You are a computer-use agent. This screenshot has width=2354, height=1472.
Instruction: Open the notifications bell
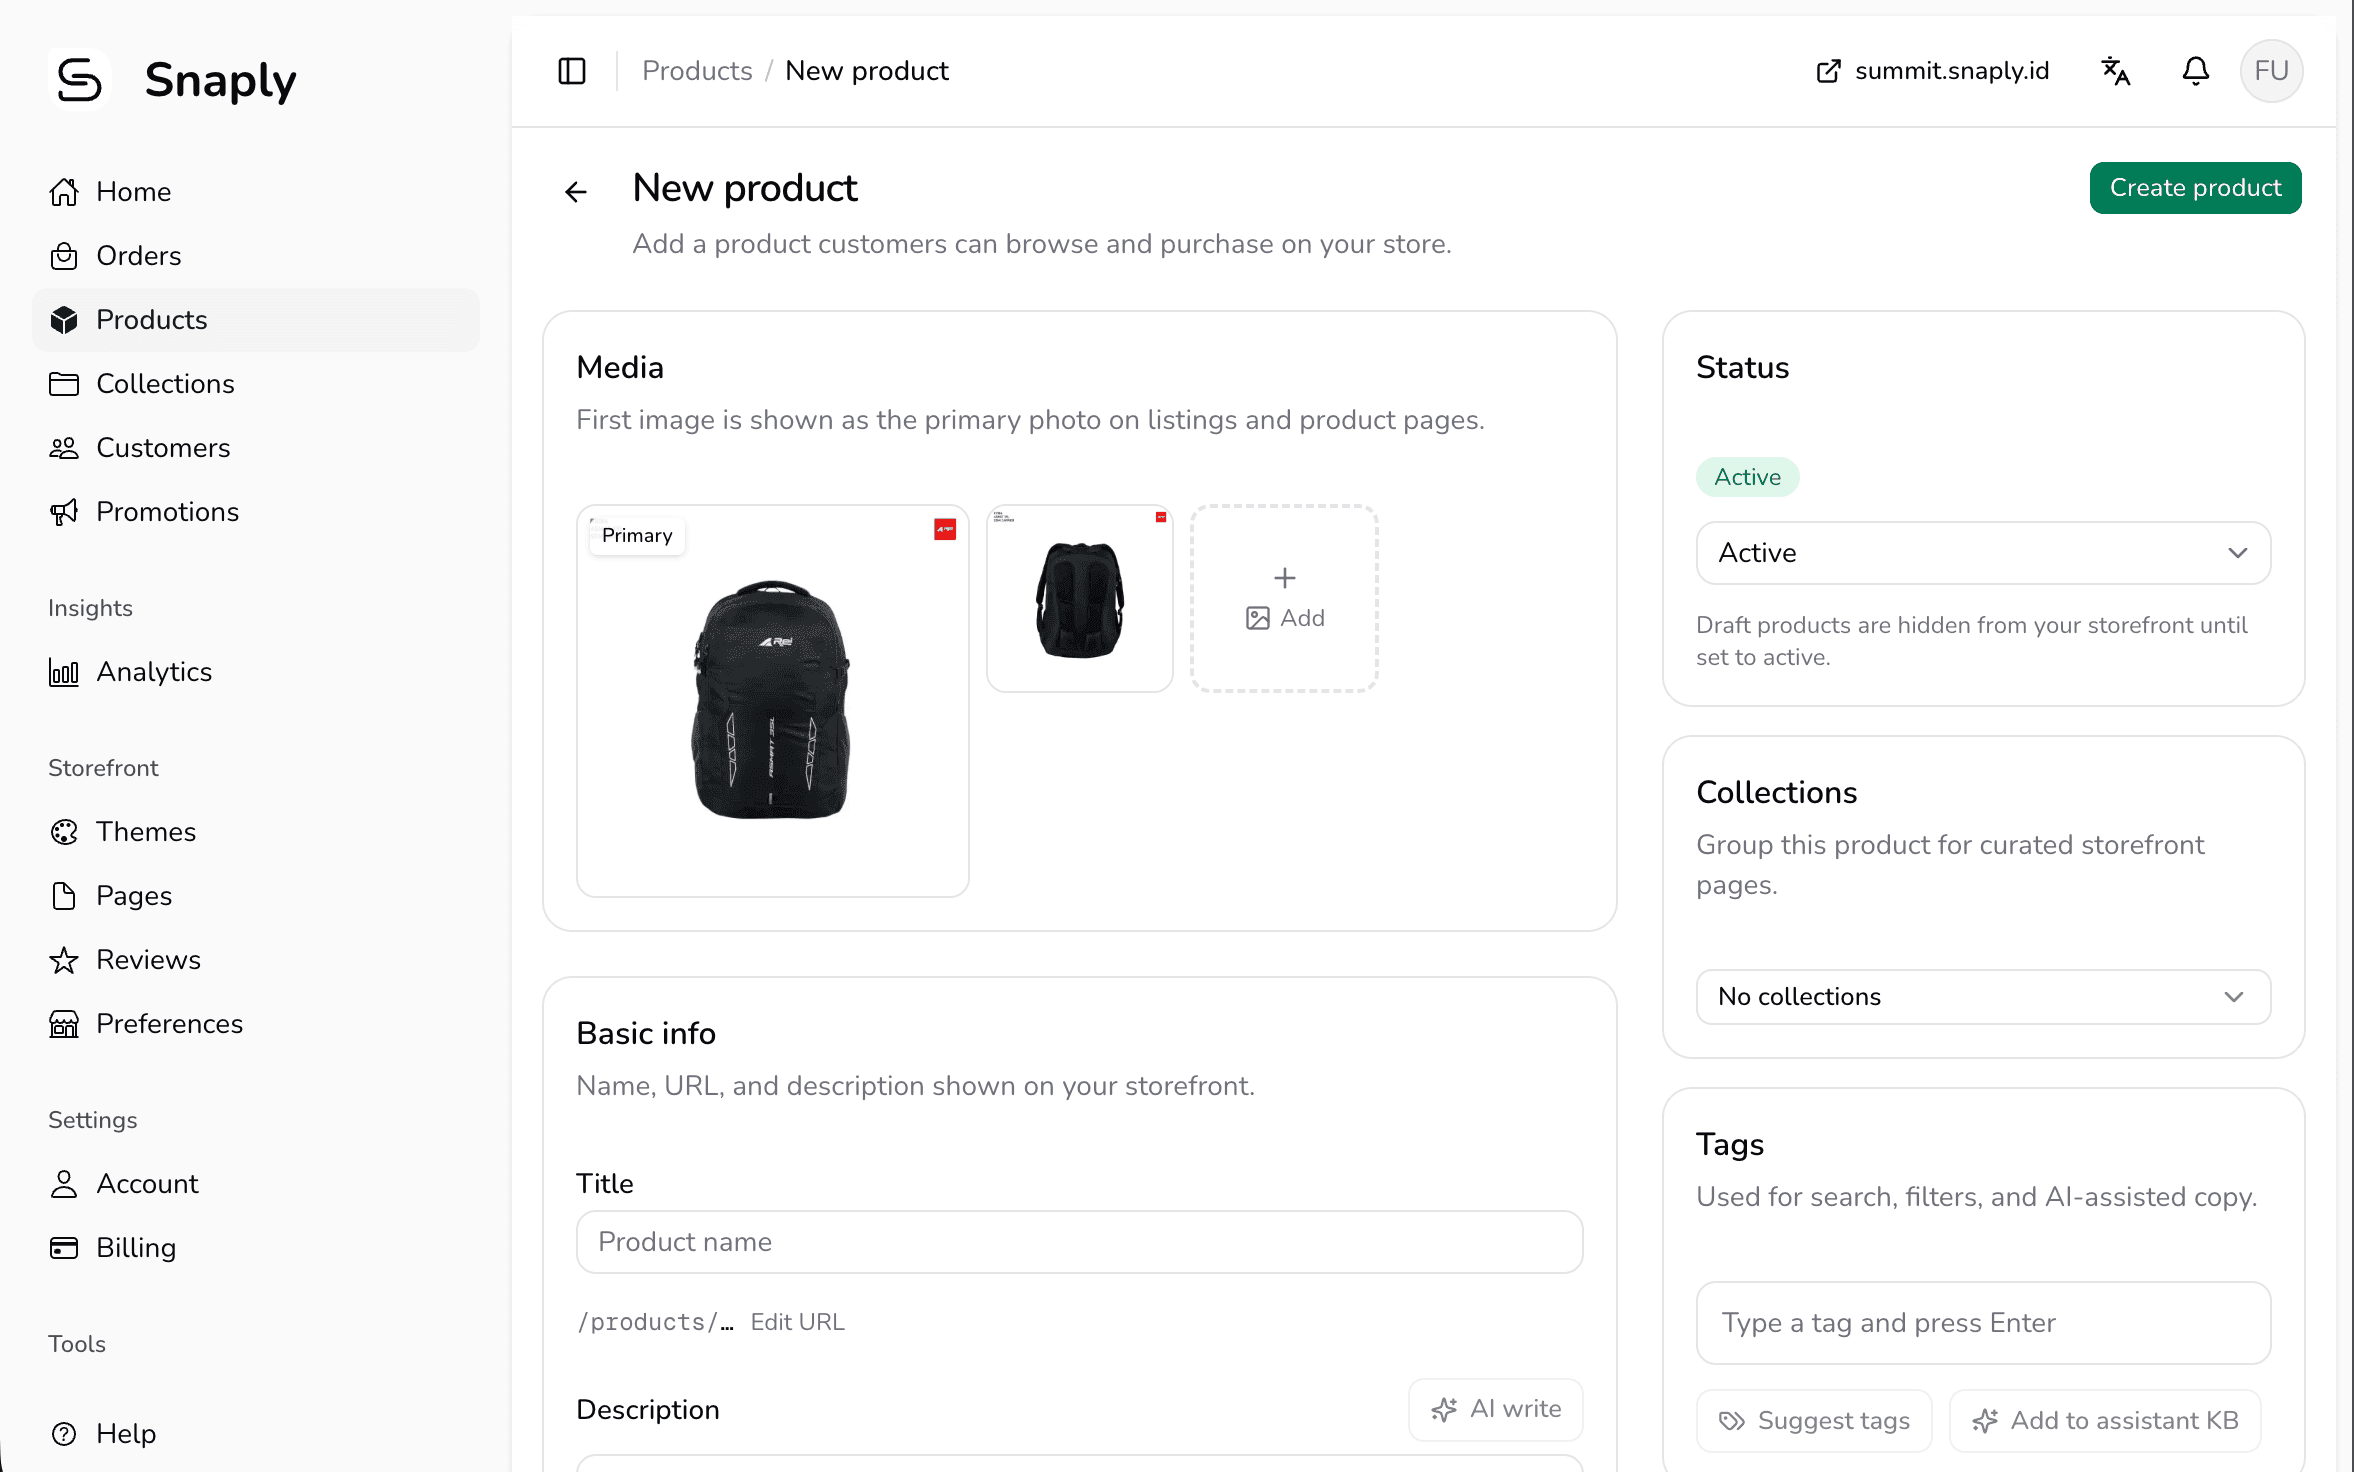(2196, 71)
